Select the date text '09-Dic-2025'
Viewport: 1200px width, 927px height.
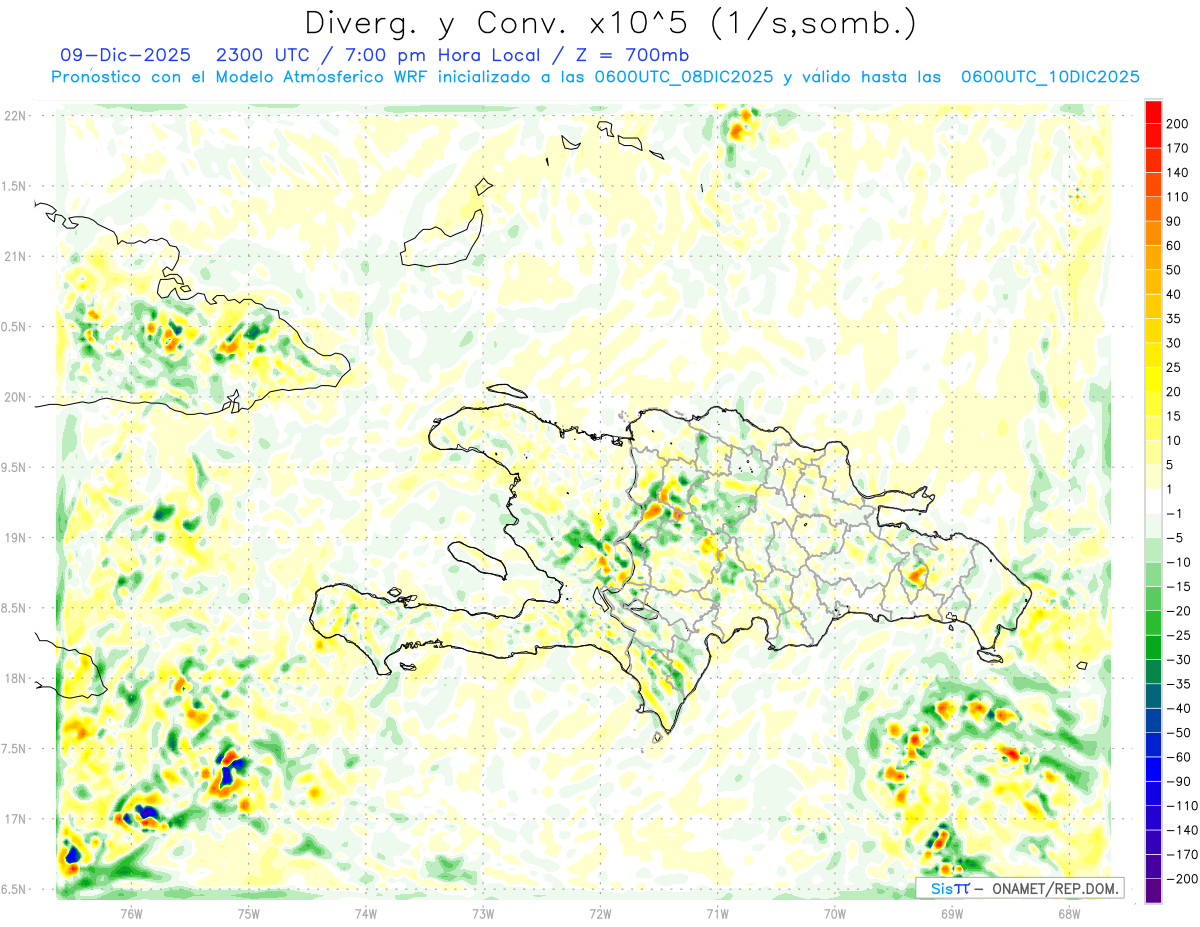click(x=124, y=55)
